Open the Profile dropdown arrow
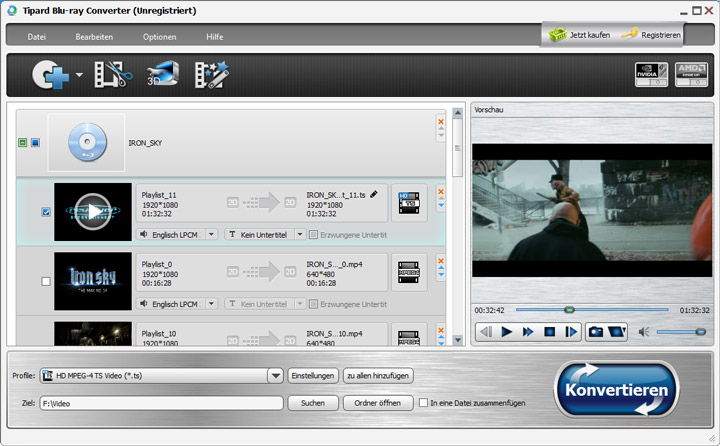 276,376
